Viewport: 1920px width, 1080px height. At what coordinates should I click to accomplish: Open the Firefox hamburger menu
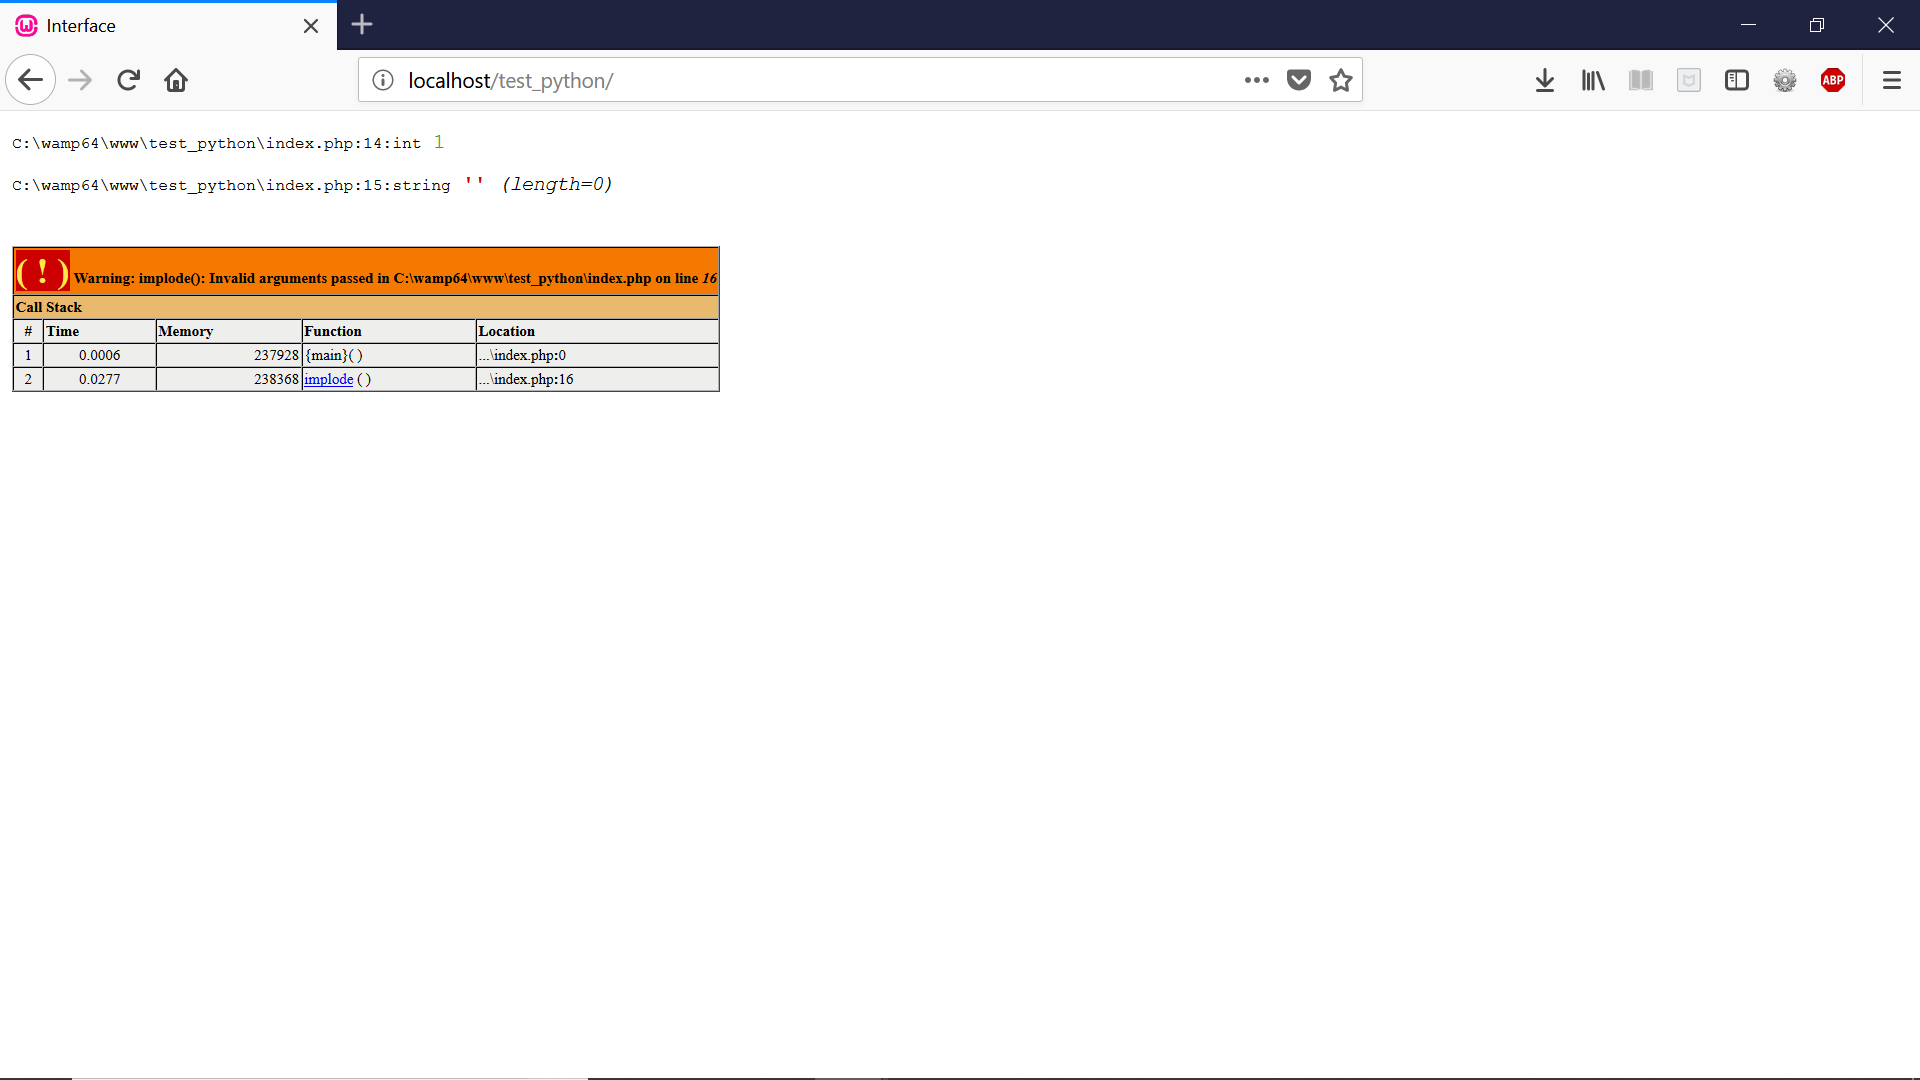click(x=1891, y=80)
